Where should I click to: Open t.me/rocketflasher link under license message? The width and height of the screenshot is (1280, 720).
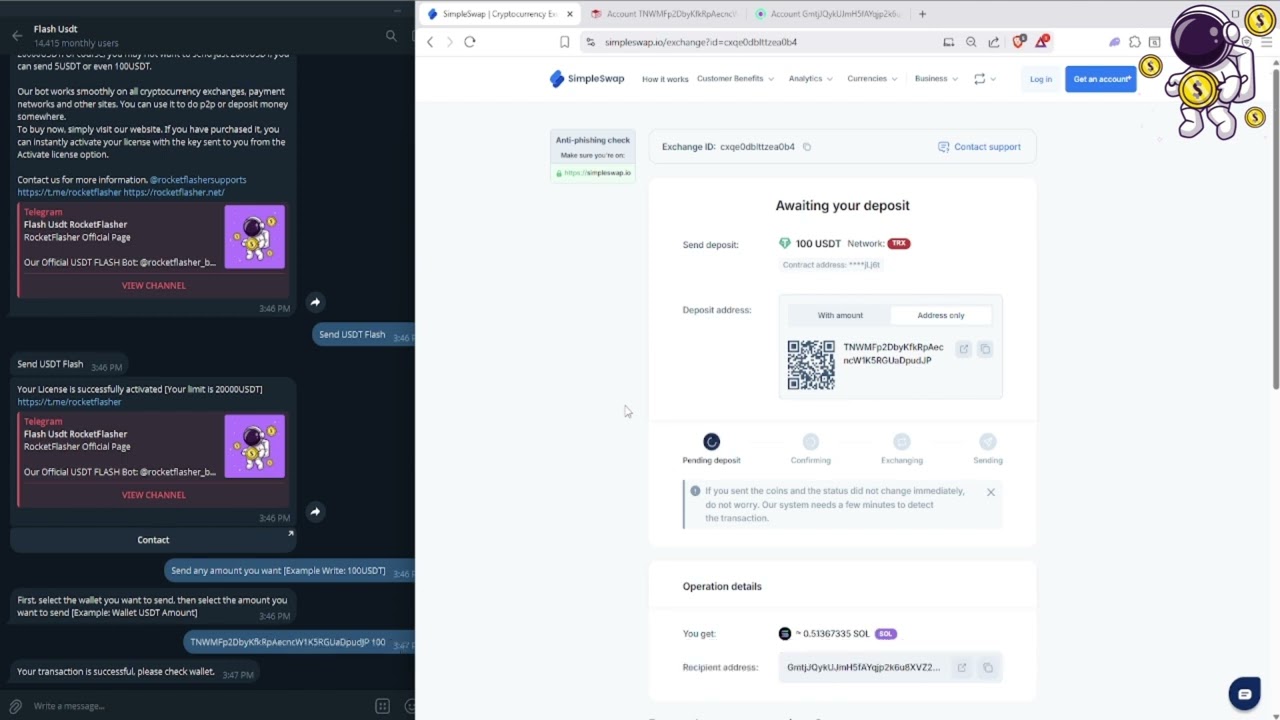pos(69,402)
